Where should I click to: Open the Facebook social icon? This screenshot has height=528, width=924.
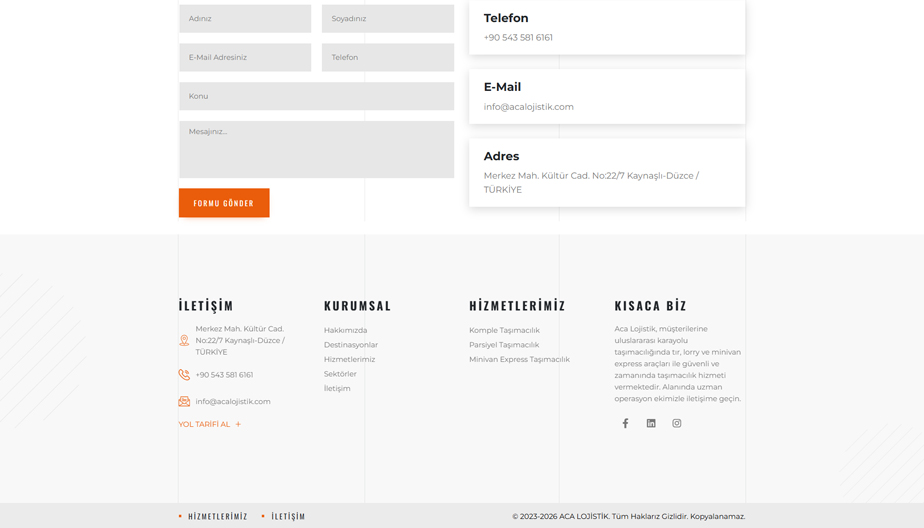tap(625, 423)
